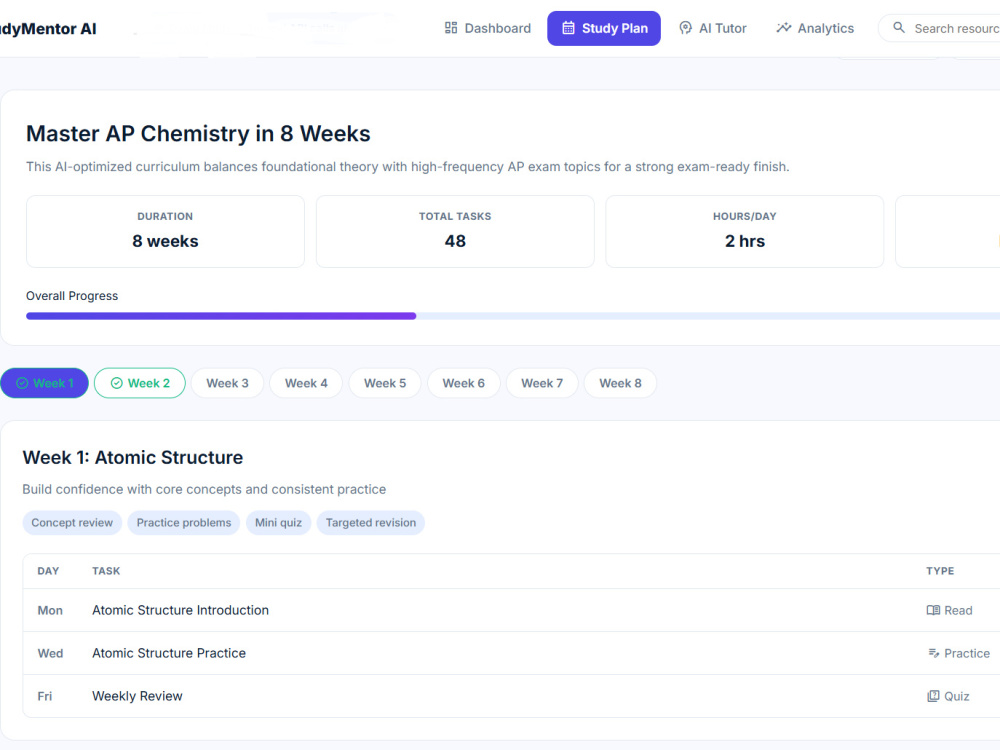
Task: Open the Week 5 tab
Action: click(x=385, y=383)
